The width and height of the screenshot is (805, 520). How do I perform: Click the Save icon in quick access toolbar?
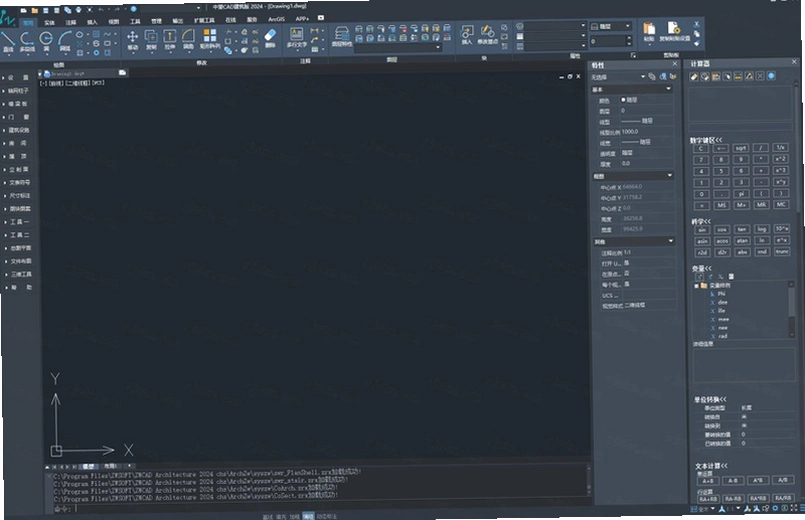tap(46, 10)
